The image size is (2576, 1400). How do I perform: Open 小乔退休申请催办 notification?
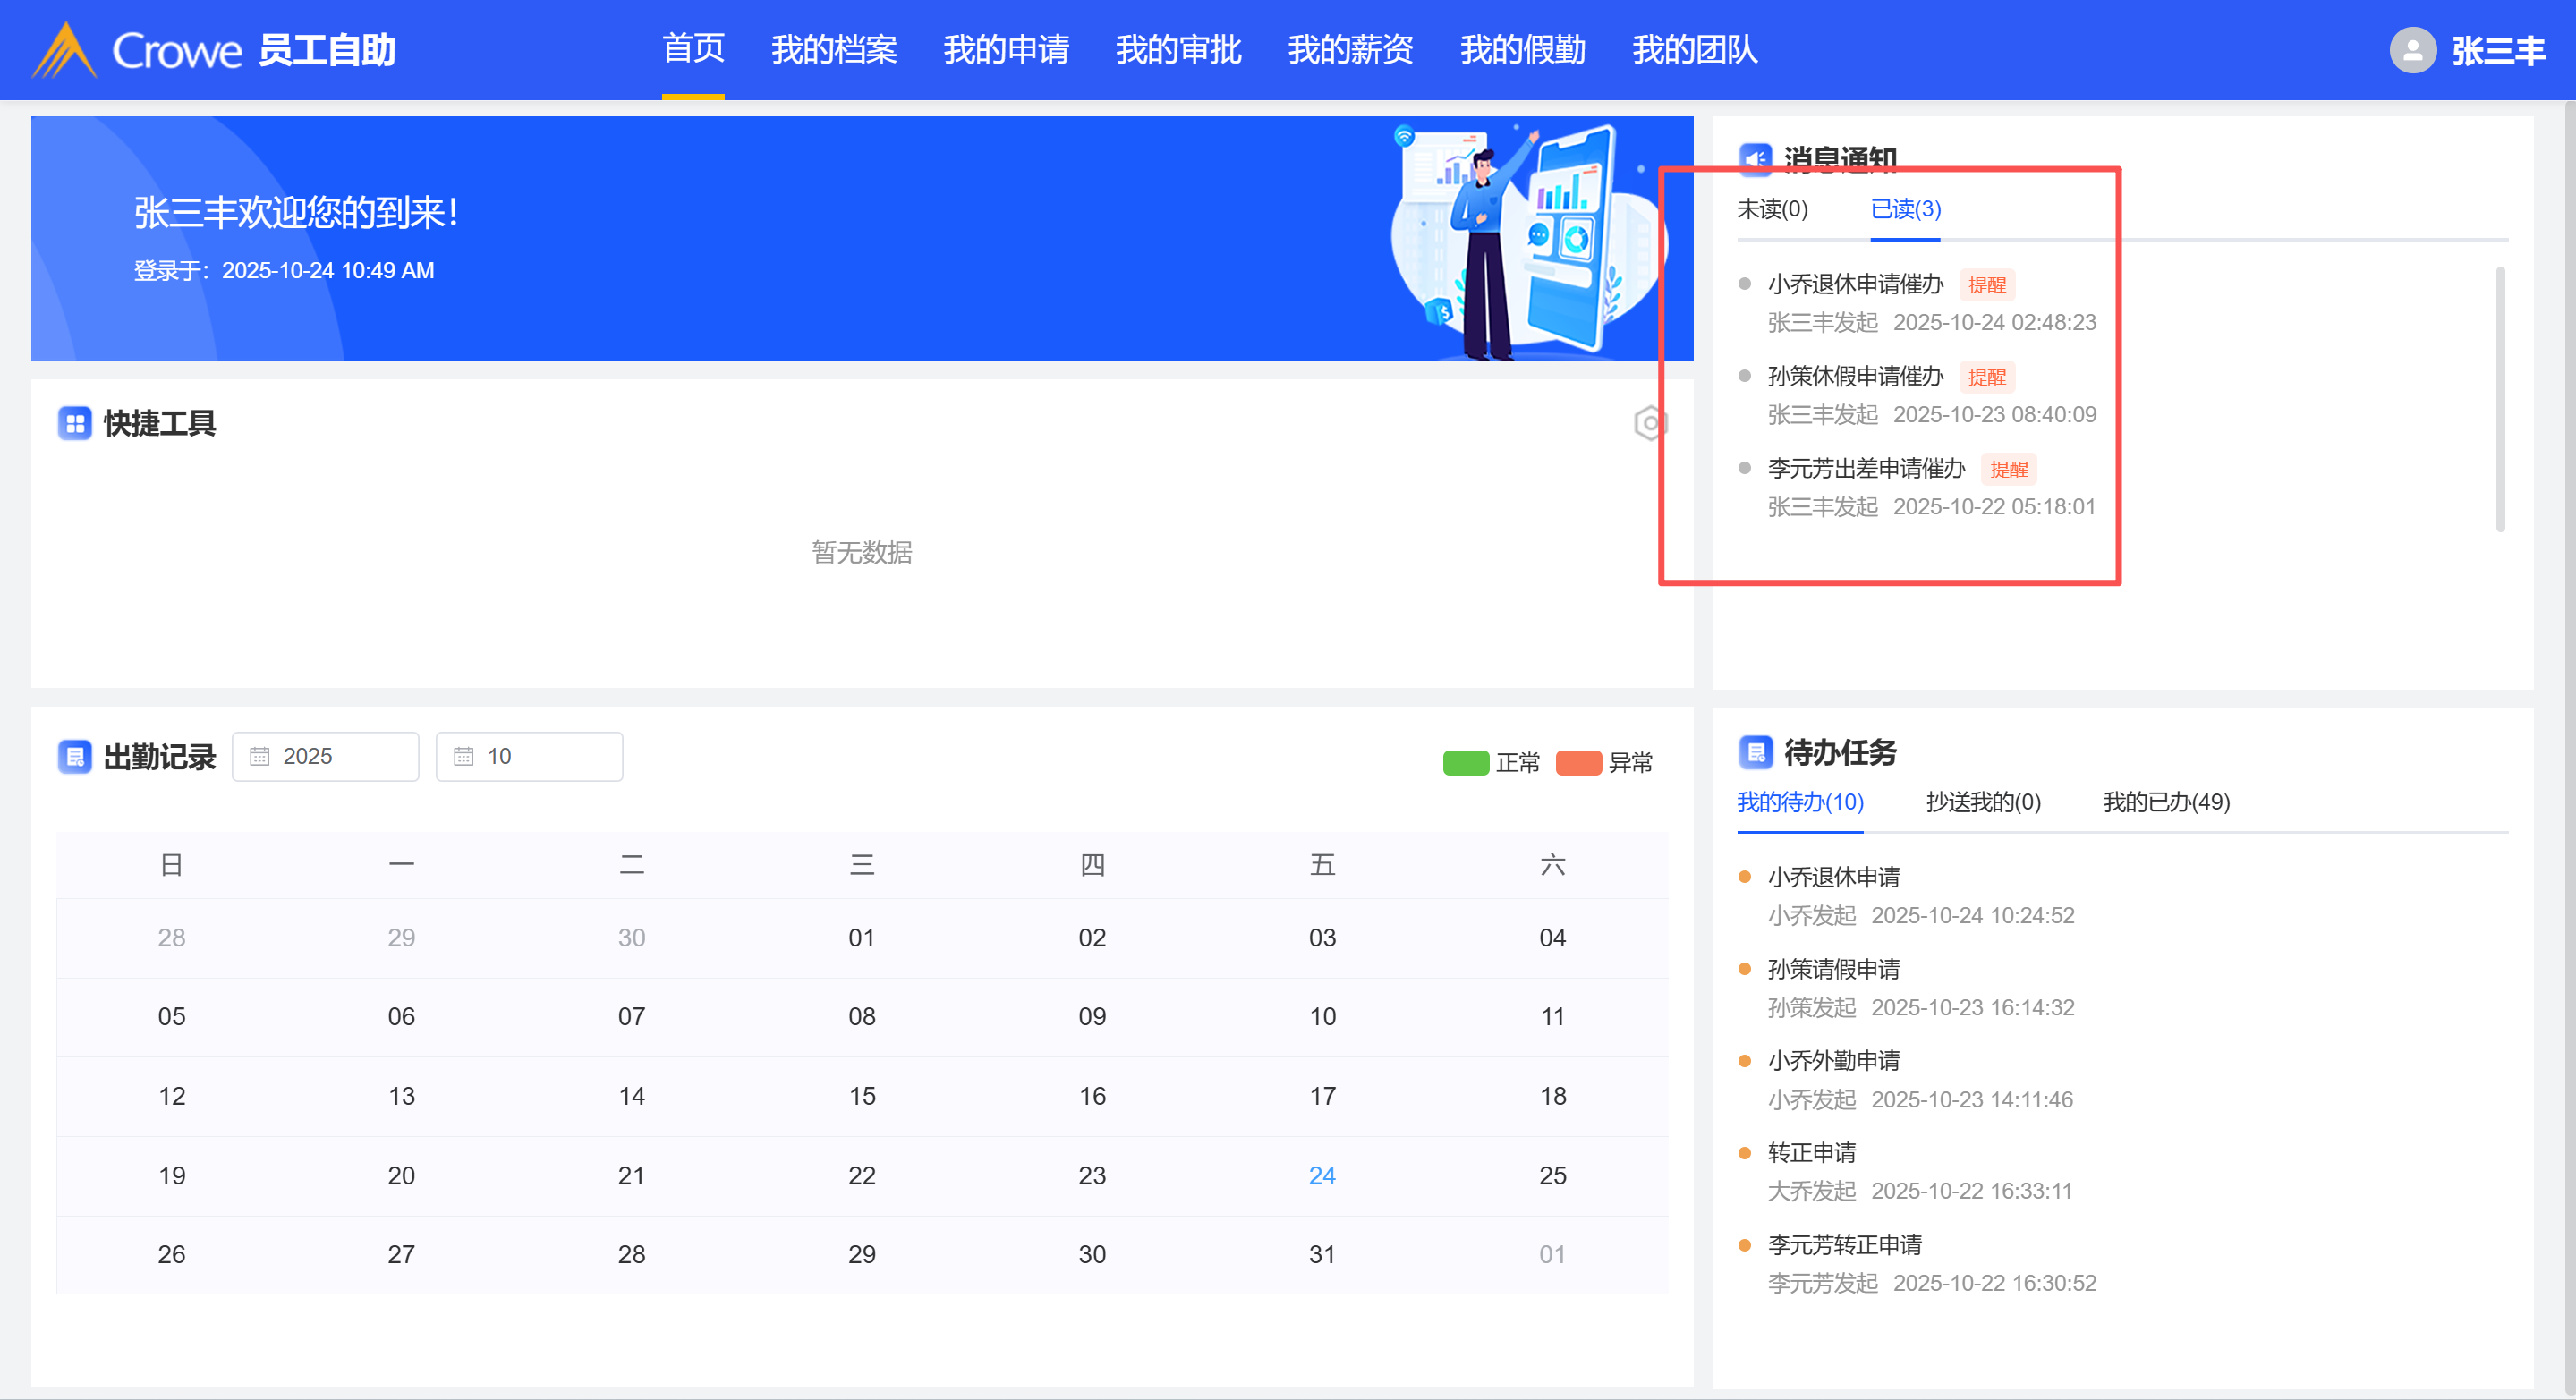tap(1855, 285)
